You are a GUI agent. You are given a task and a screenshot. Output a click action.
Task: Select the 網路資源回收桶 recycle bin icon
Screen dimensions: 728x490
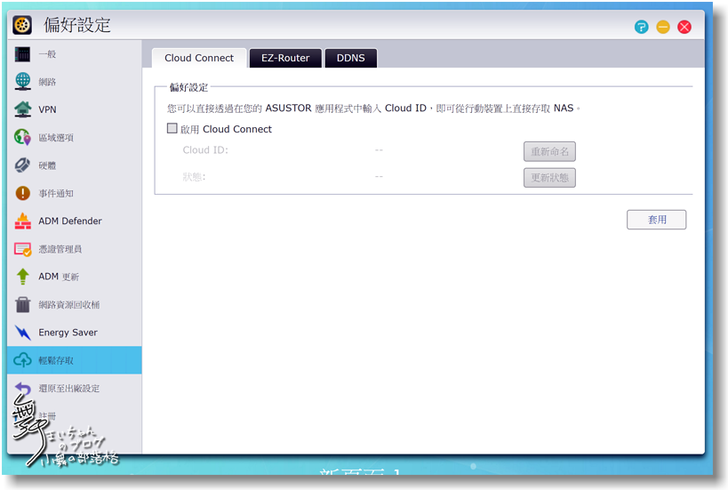pos(22,305)
